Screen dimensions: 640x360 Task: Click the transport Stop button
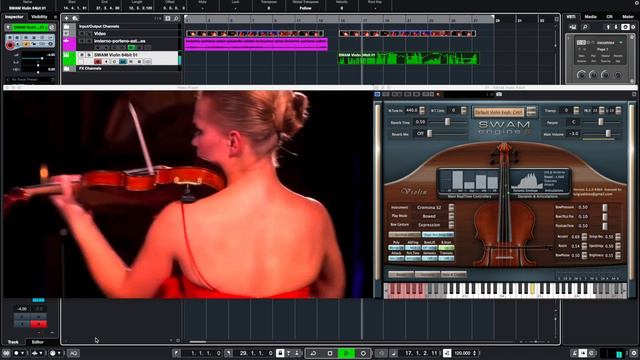pyautogui.click(x=330, y=353)
